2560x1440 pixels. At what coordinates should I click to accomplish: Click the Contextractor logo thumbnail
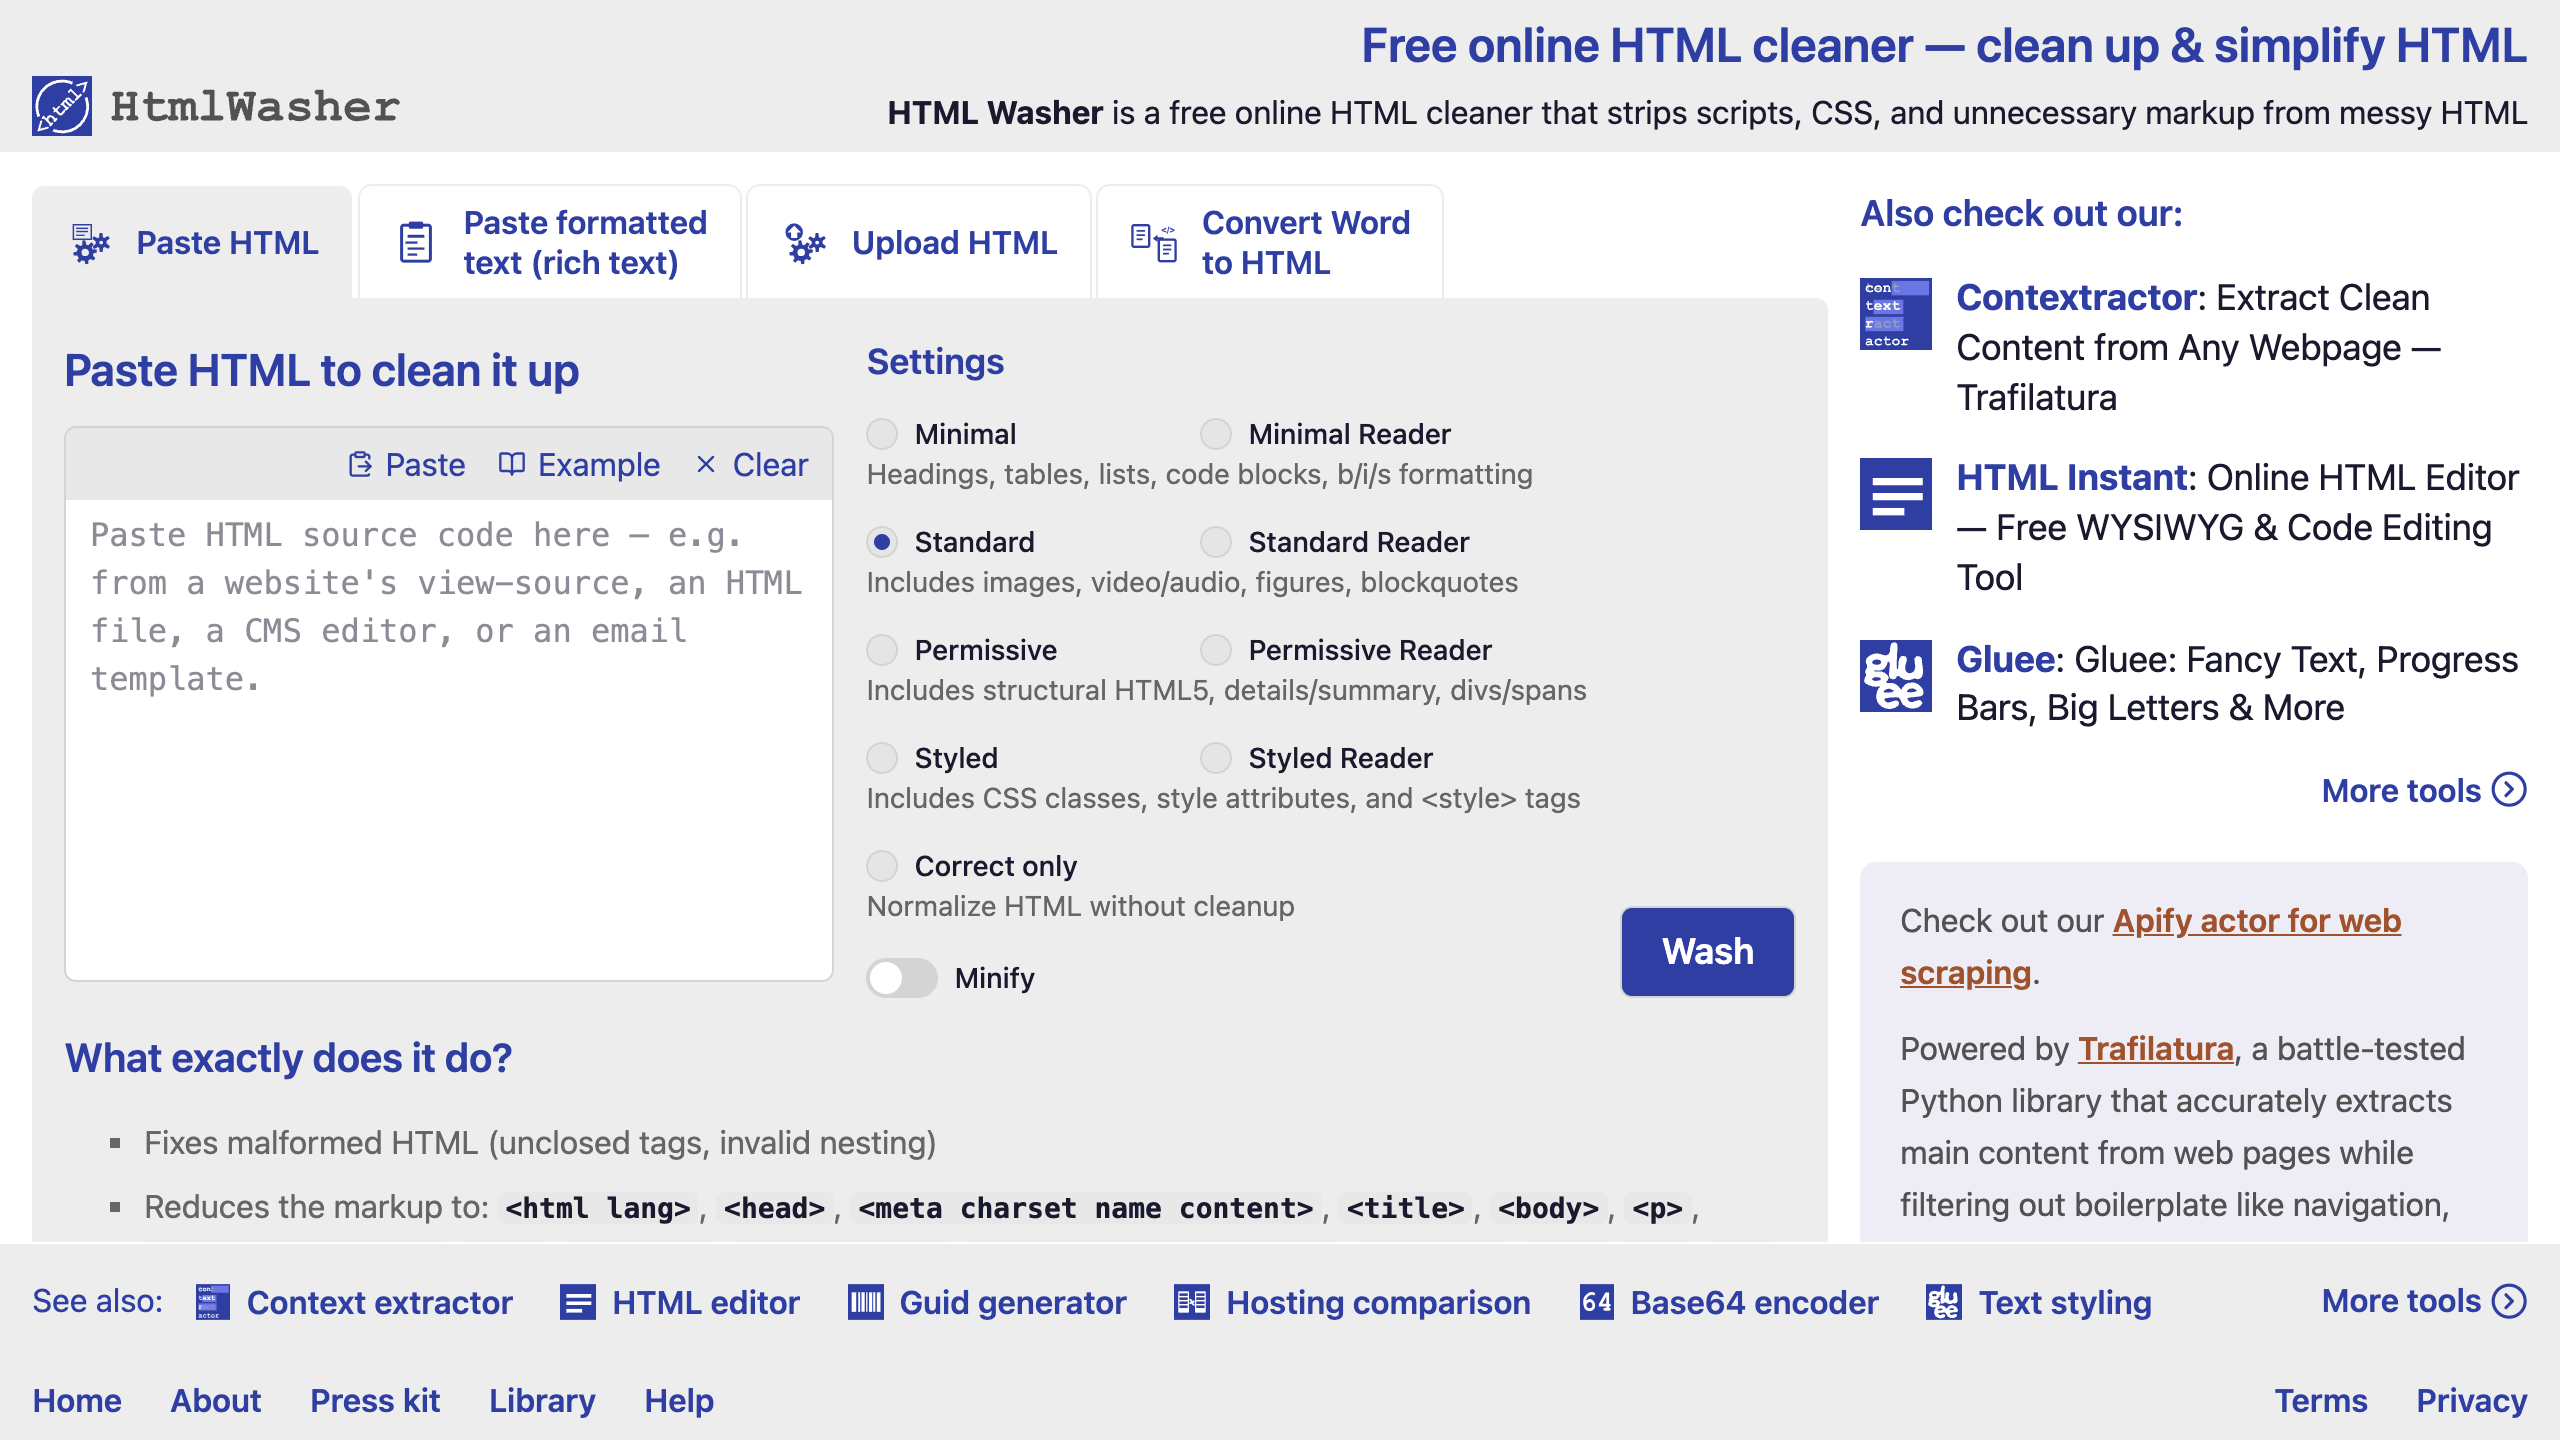pyautogui.click(x=1896, y=314)
